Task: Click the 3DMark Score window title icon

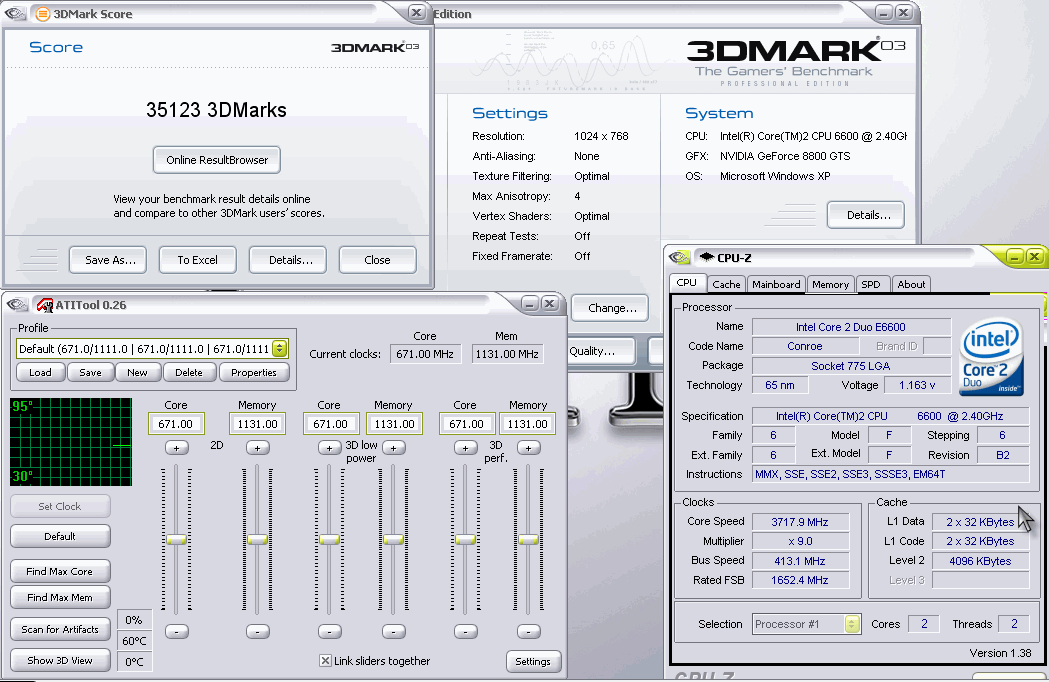Action: pos(42,13)
